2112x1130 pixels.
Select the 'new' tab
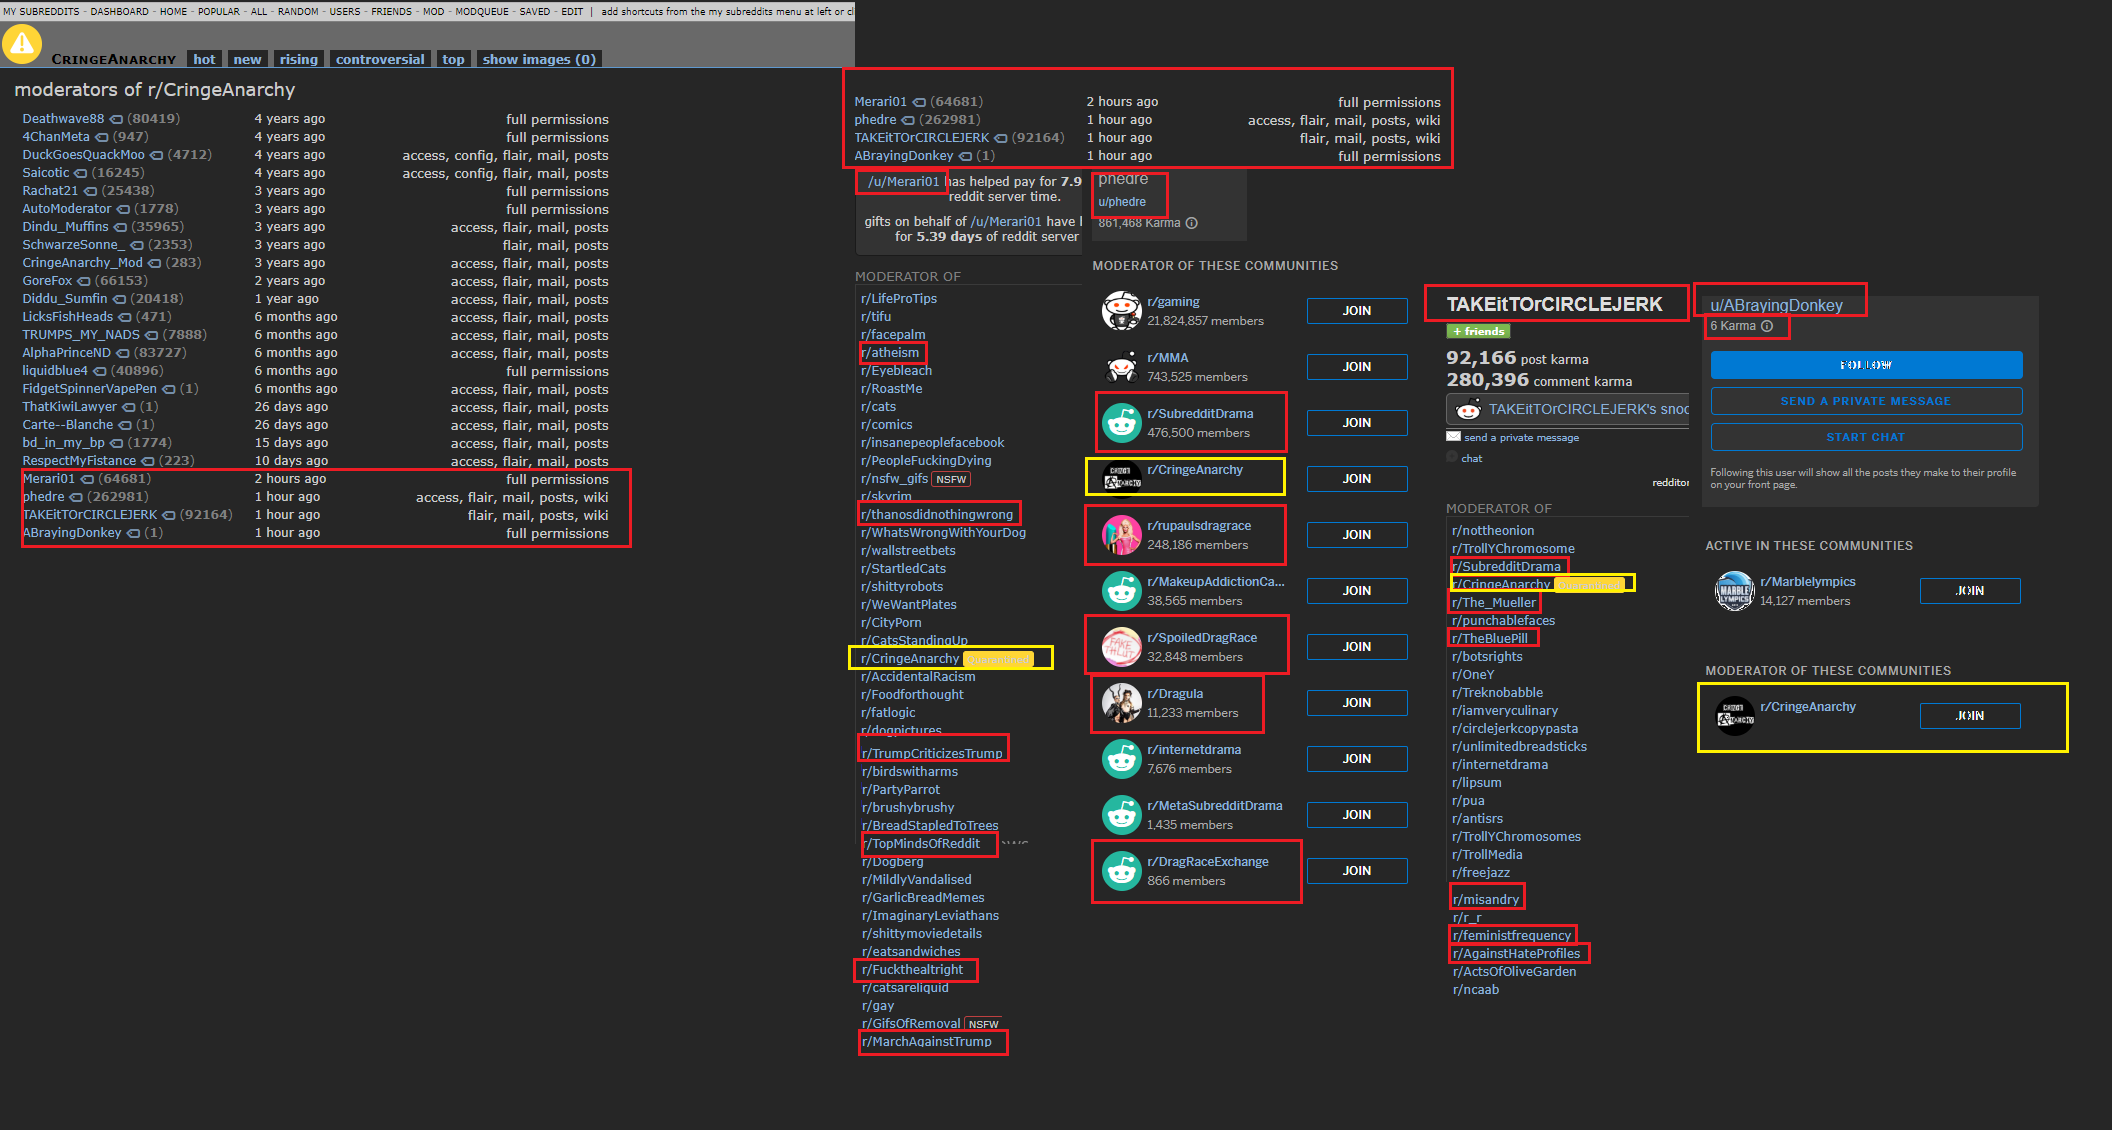tap(247, 59)
